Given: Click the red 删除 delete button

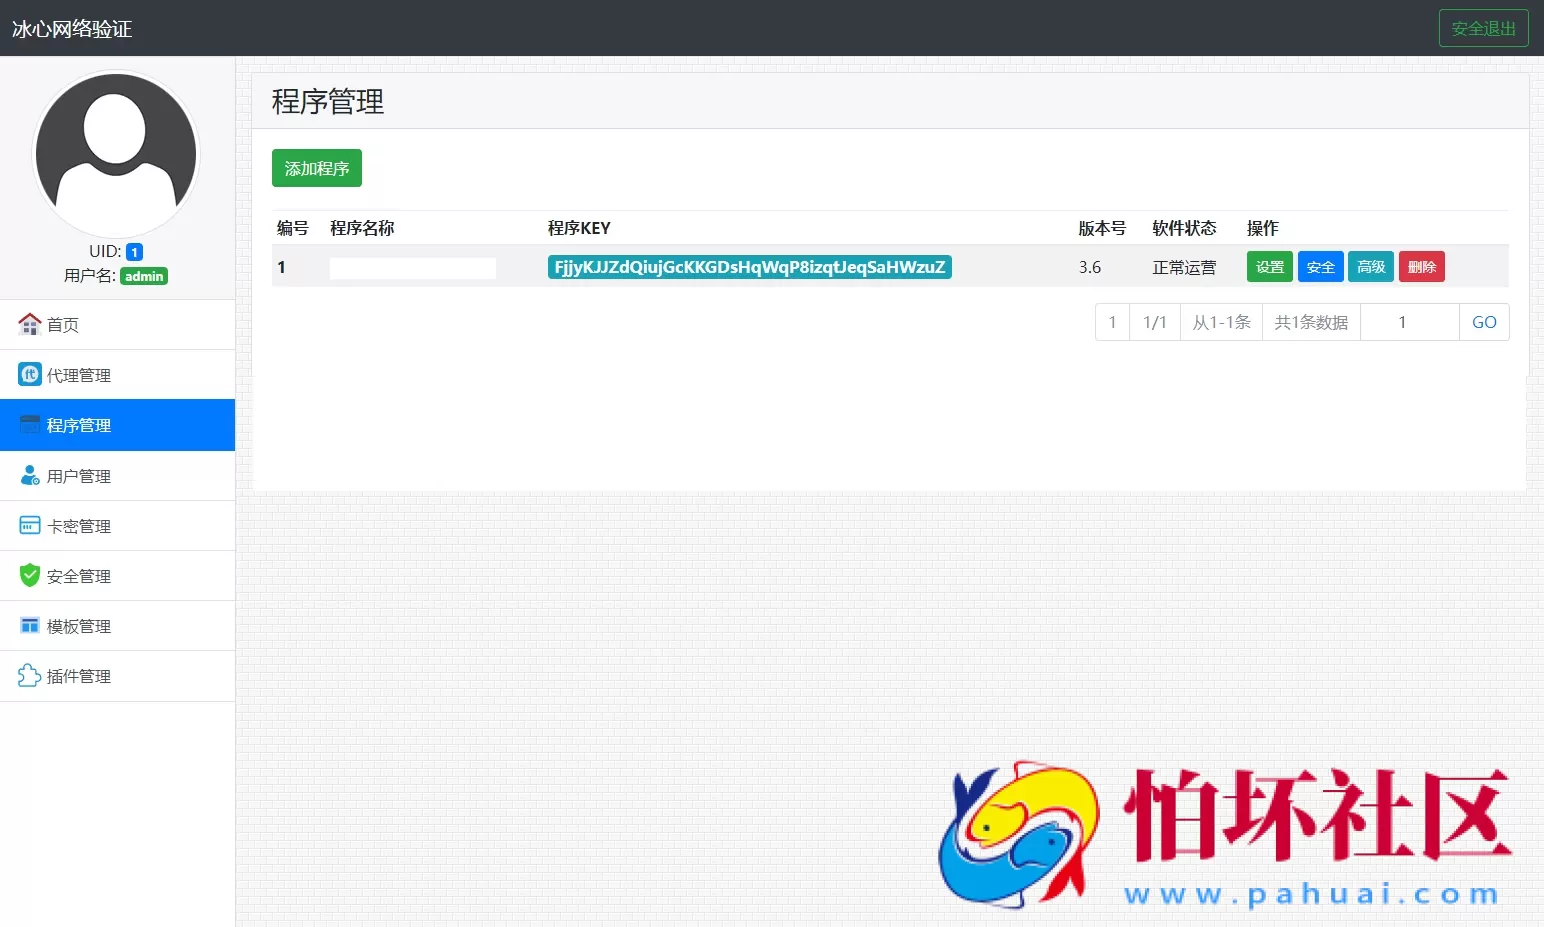Looking at the screenshot, I should [x=1421, y=266].
